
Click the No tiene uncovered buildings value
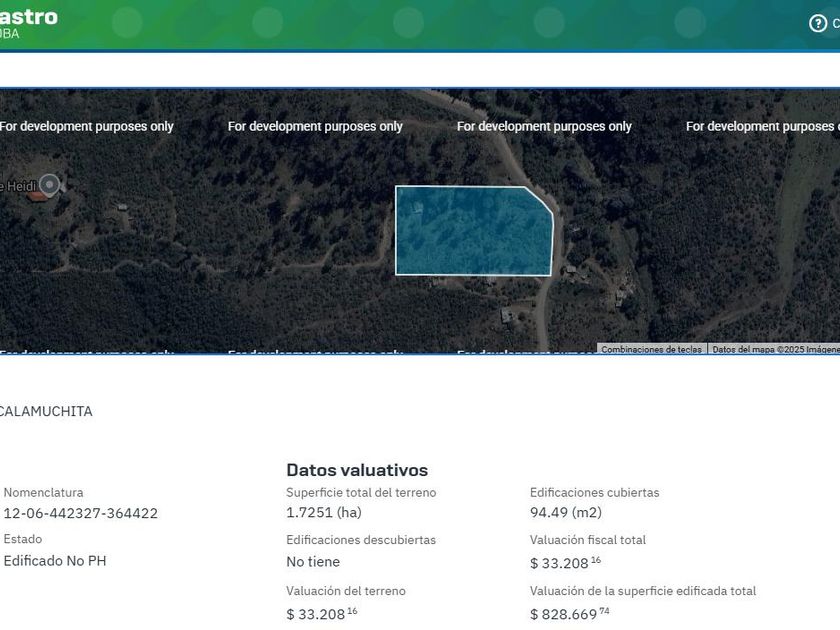point(313,562)
